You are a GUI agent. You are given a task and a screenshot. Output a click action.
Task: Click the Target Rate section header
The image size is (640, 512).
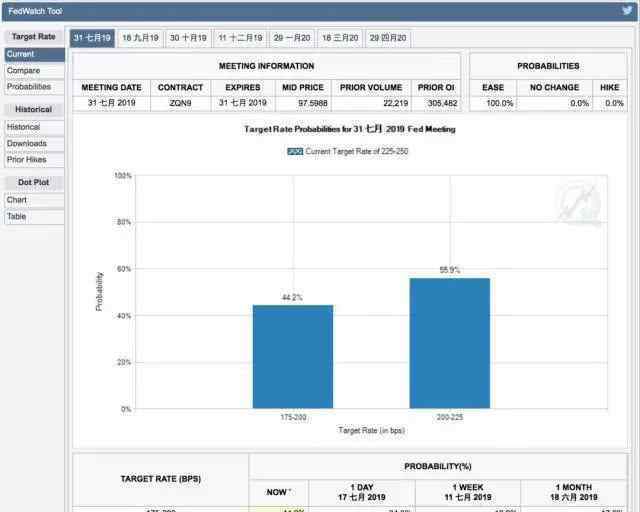[x=33, y=37]
